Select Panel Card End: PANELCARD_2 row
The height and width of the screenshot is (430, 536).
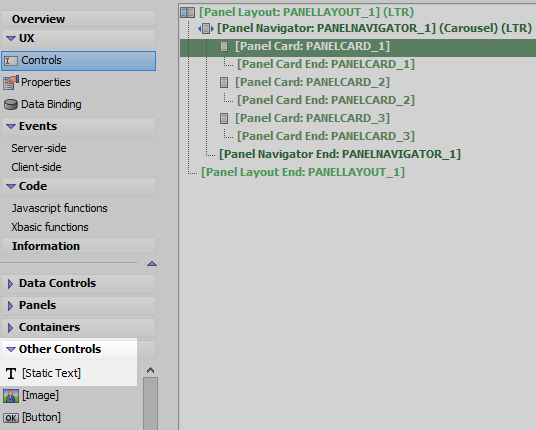click(326, 100)
